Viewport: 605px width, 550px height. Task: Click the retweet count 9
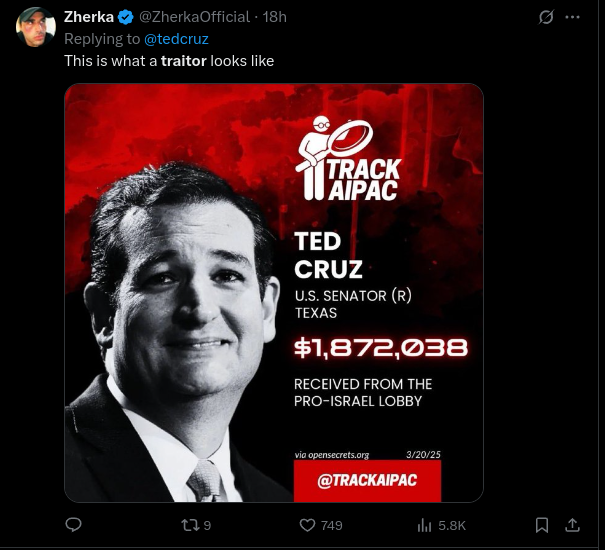pyautogui.click(x=207, y=525)
